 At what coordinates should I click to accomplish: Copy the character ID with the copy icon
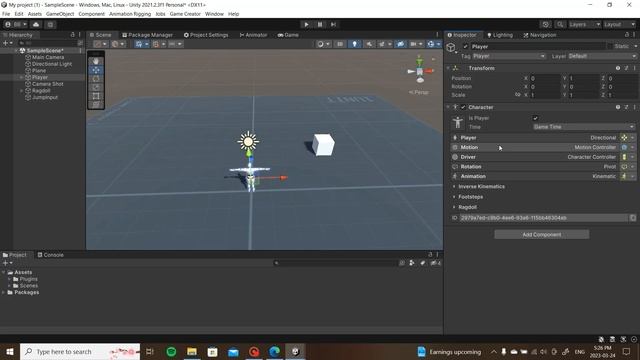tap(633, 218)
